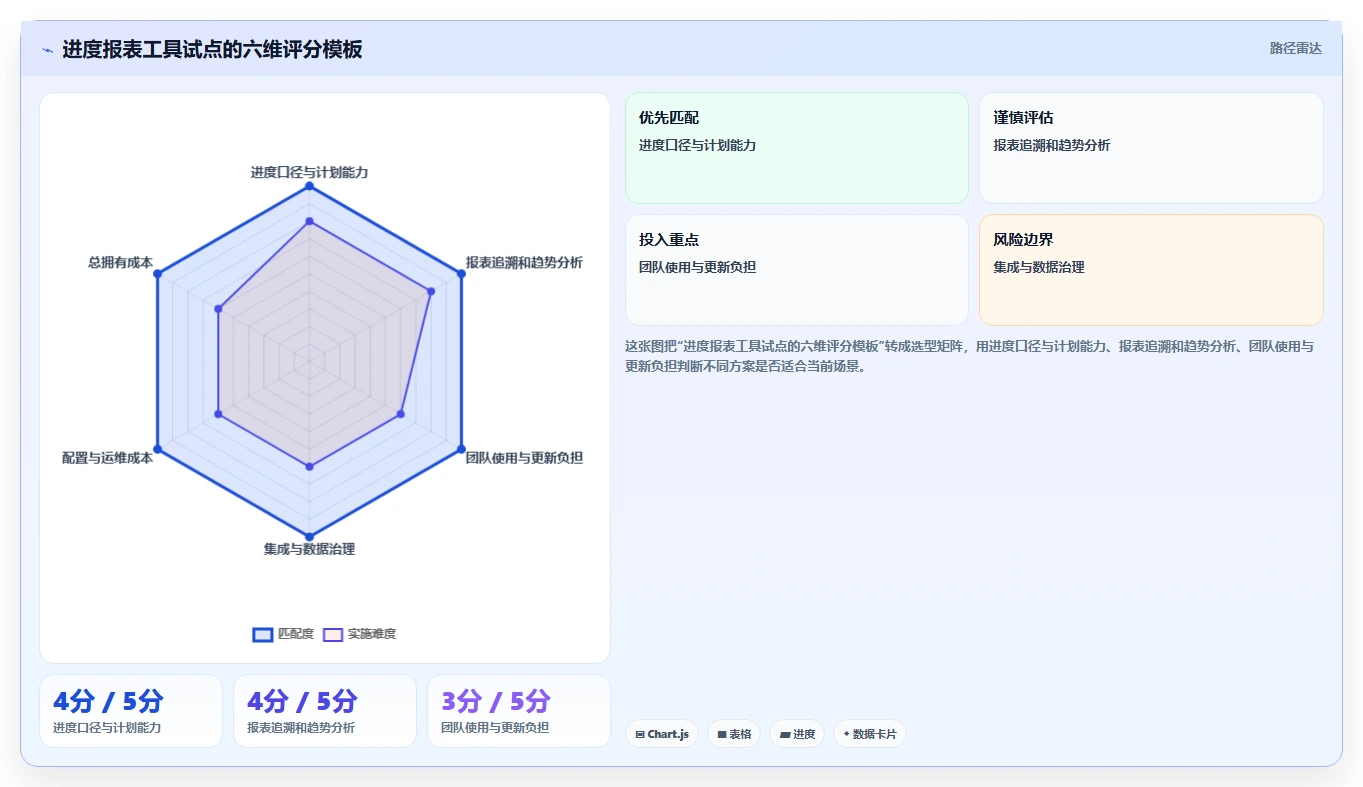This screenshot has width=1363, height=787.
Task: Click 实施难度 inner point on 进度口径与计划能力 axis
Action: [309, 221]
